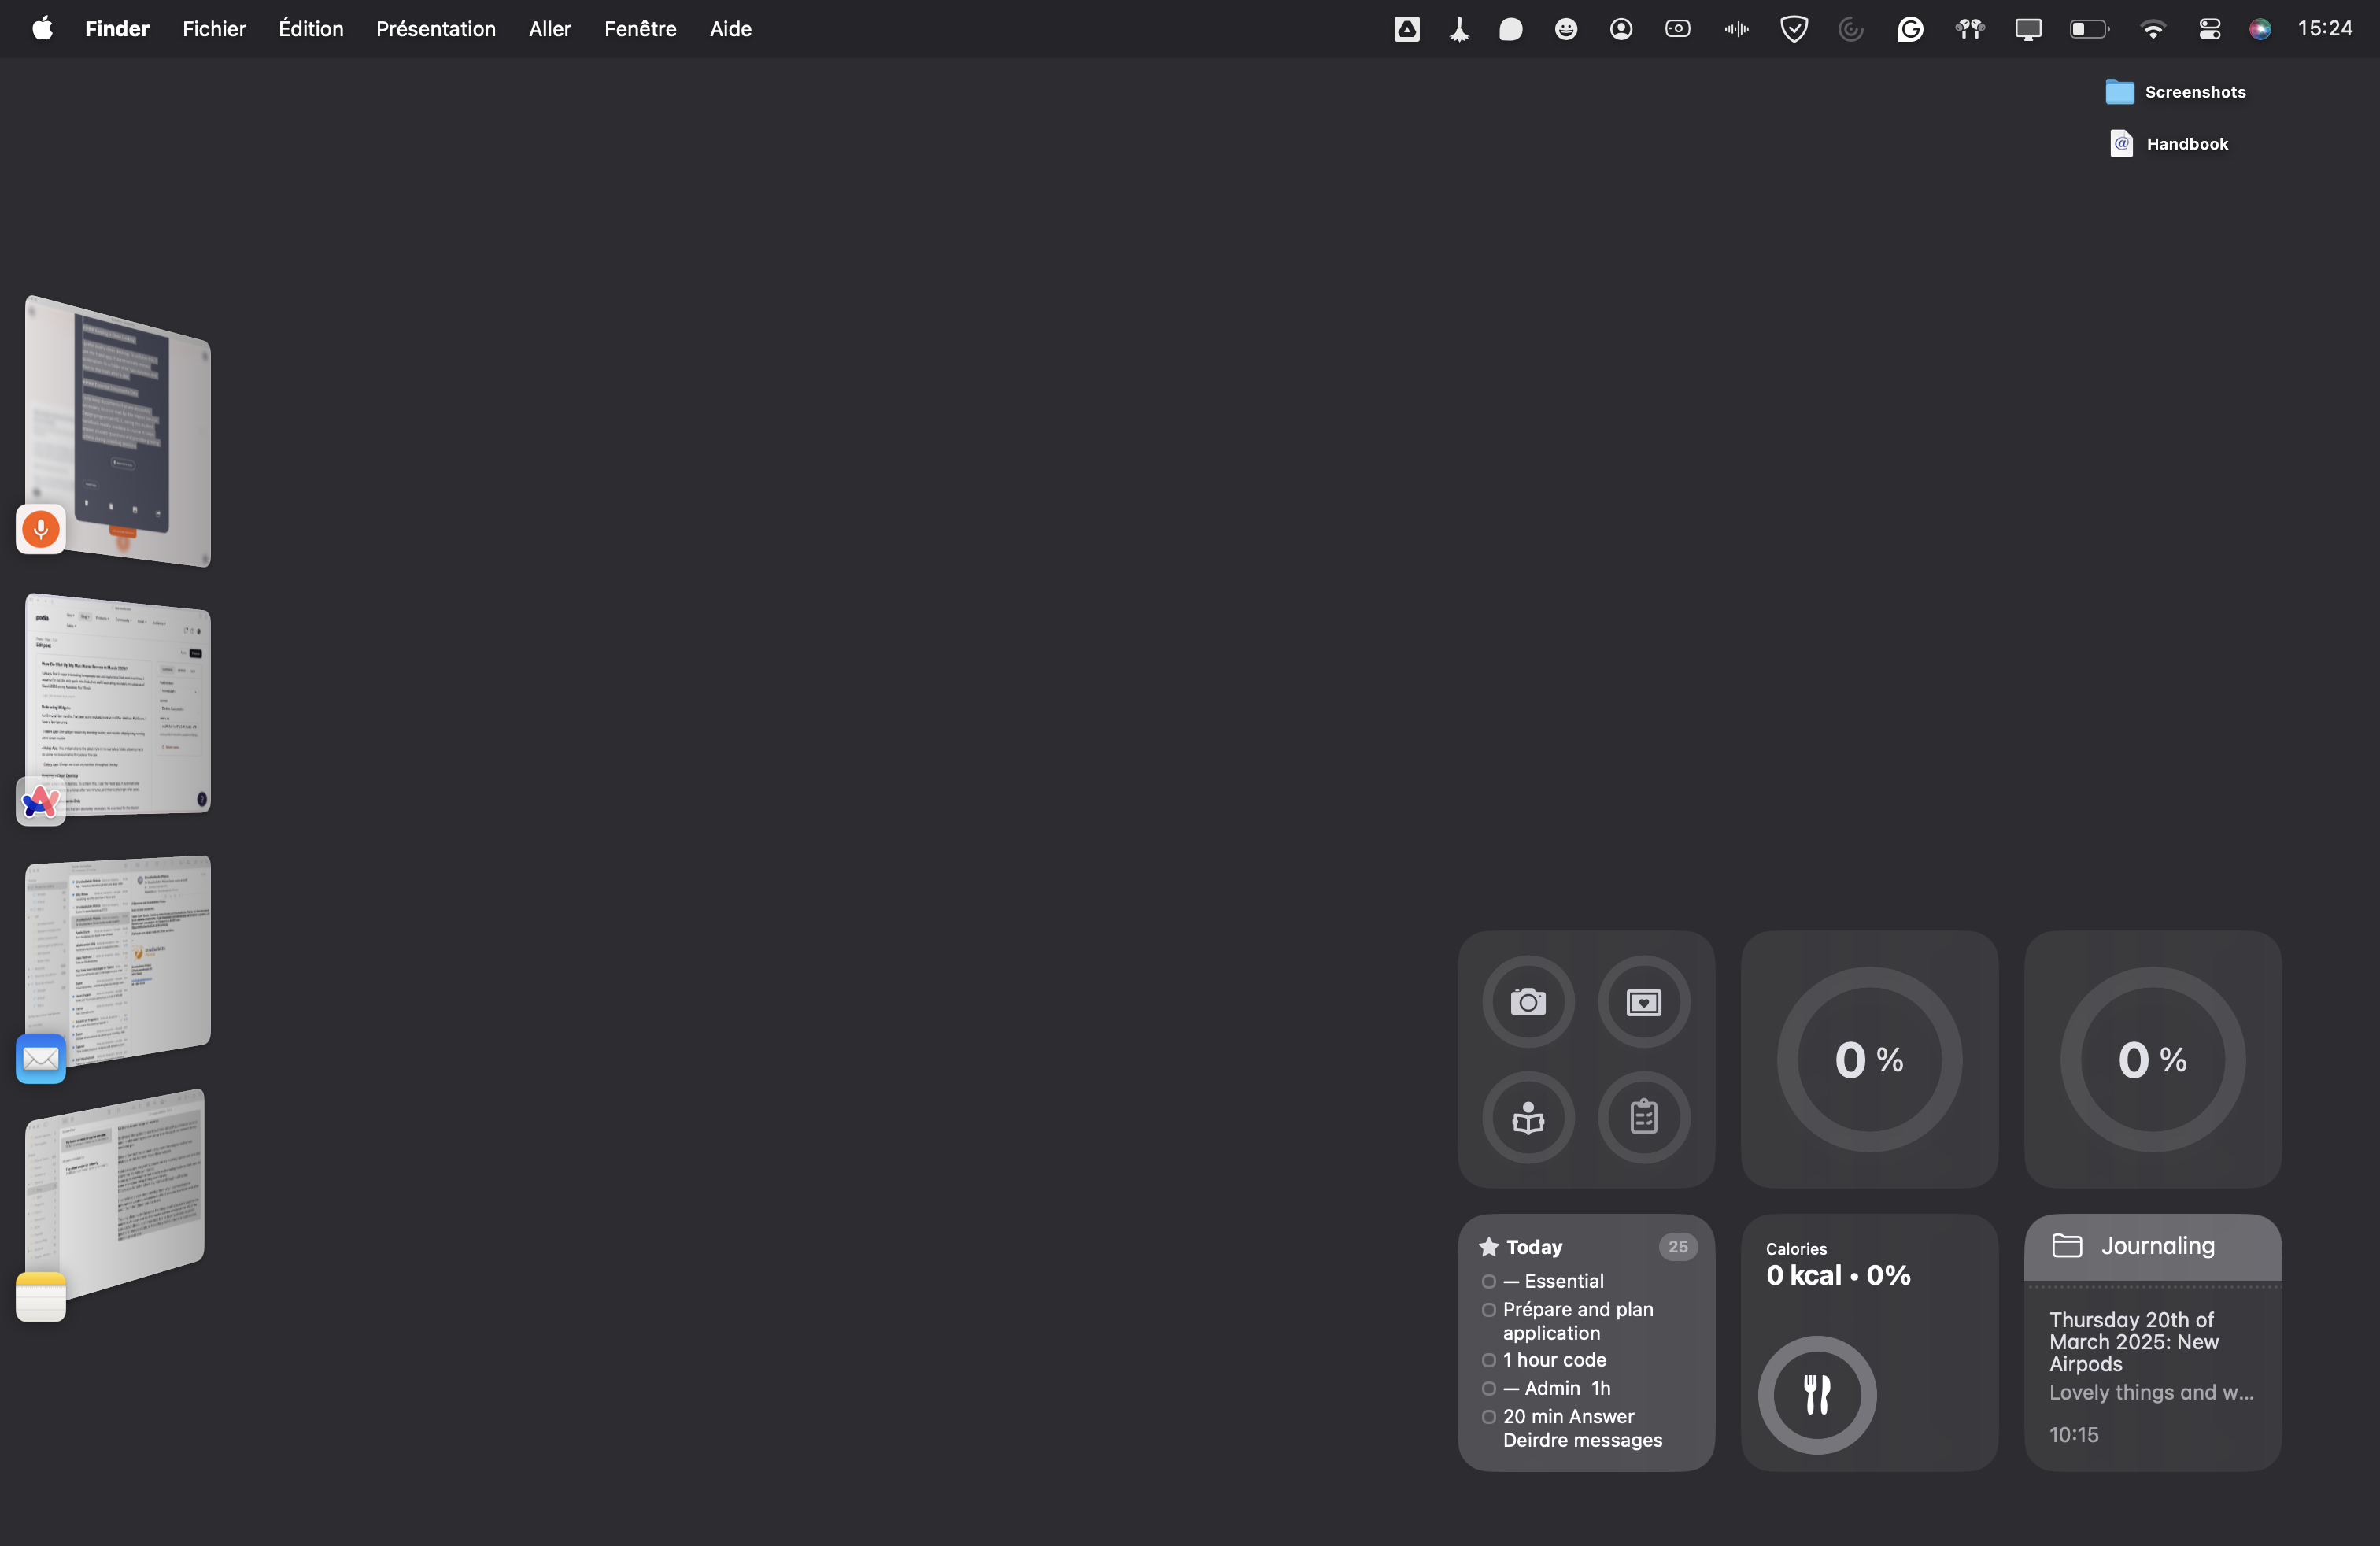Open the Présentation menu
This screenshot has height=1546, width=2380.
[435, 29]
